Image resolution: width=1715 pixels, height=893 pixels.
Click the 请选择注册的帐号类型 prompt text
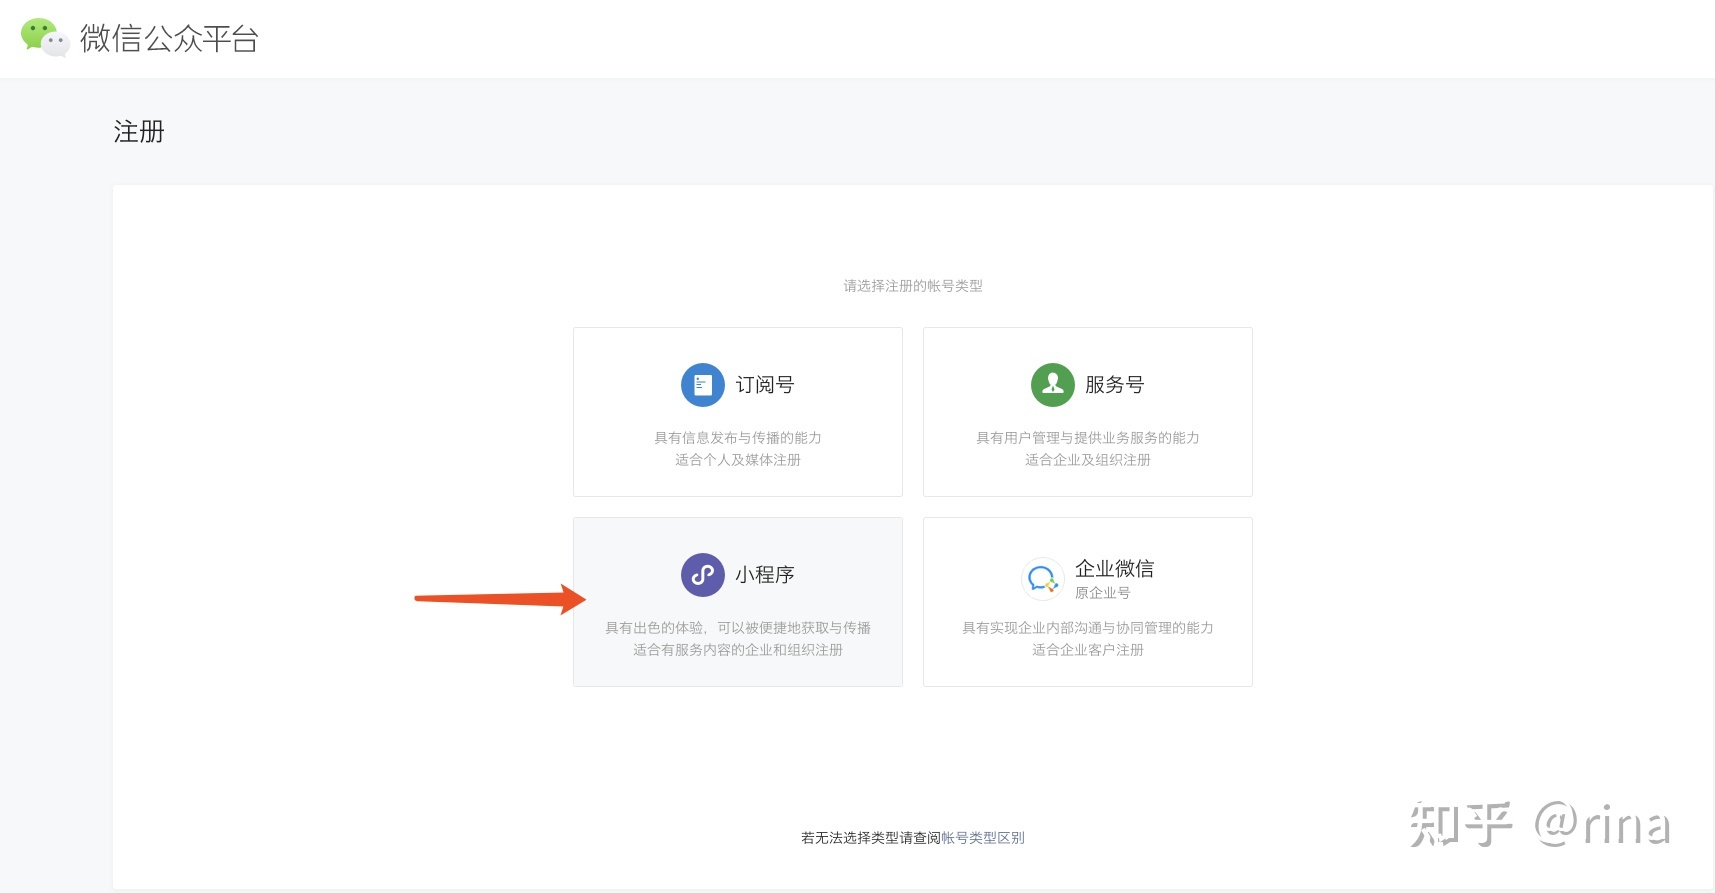click(x=913, y=286)
